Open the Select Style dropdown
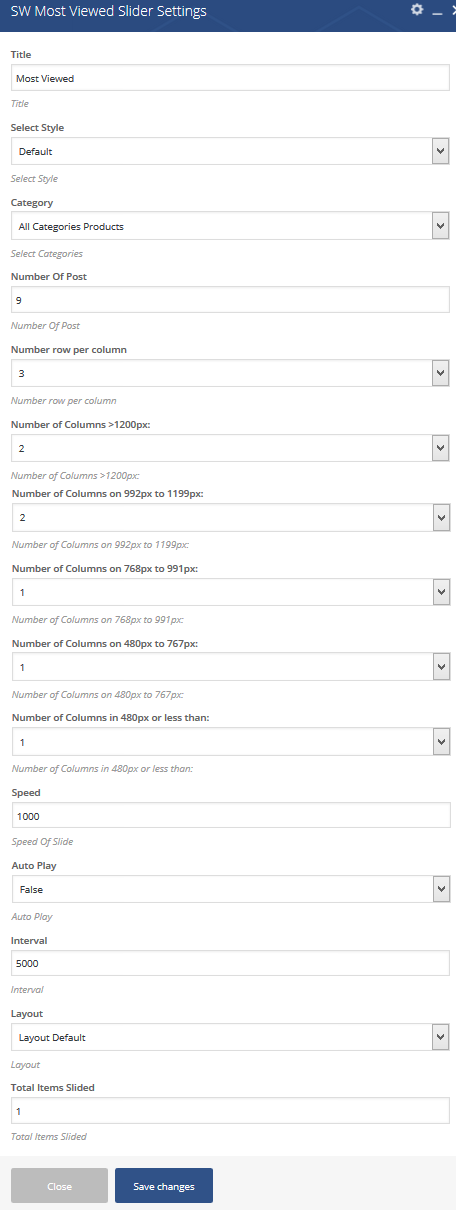This screenshot has height=1210, width=456. [230, 151]
